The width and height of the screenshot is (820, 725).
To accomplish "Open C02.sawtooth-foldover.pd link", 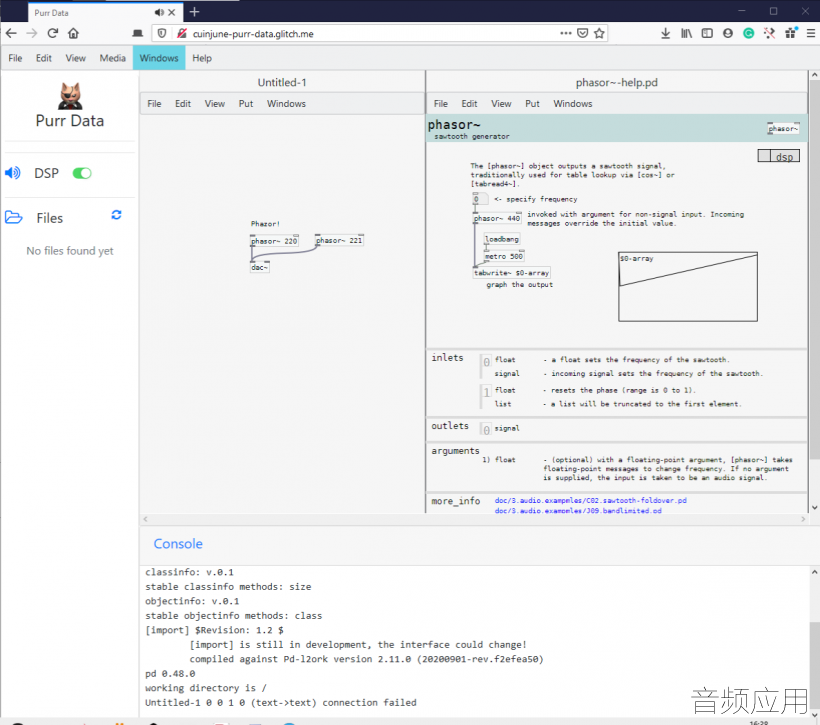I will [x=590, y=501].
